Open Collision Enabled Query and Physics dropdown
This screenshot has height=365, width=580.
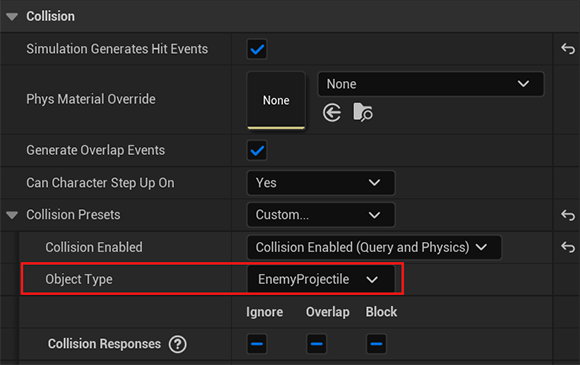pos(374,247)
